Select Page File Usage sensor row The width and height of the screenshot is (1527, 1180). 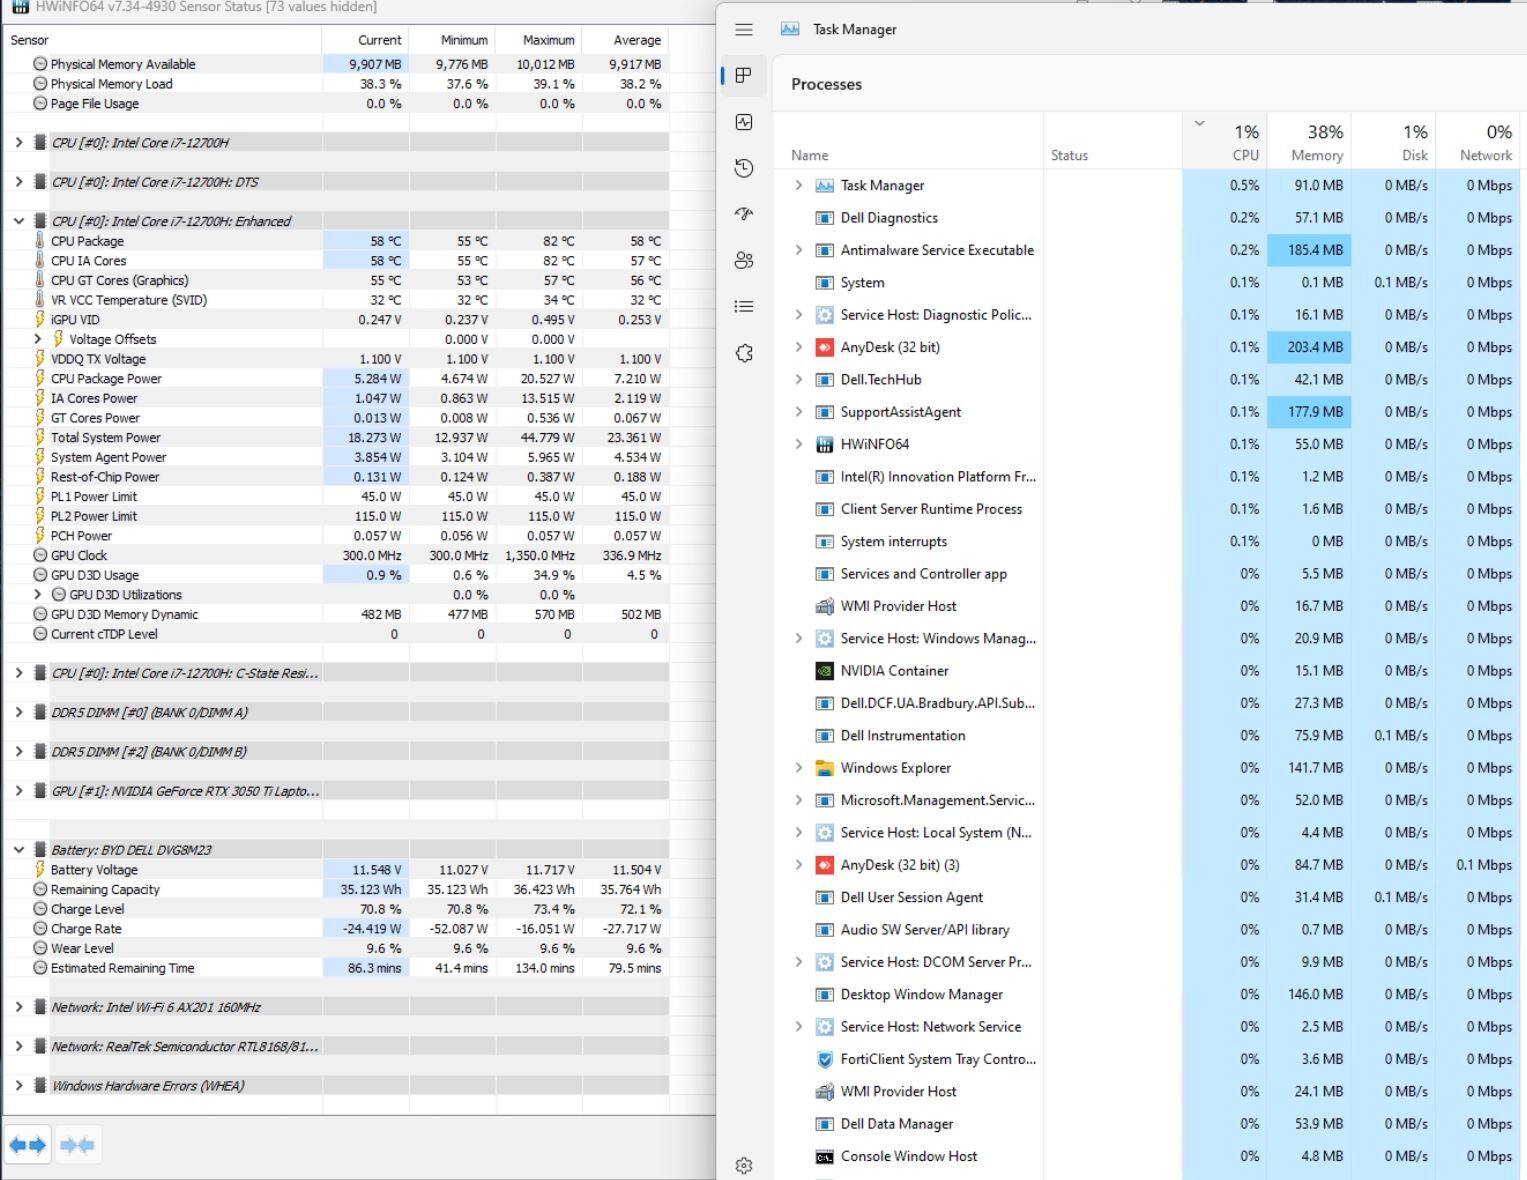336,103
